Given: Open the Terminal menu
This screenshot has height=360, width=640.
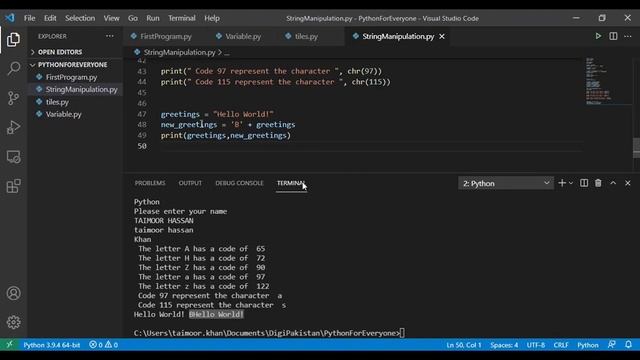Looking at the screenshot, I should pos(182,18).
